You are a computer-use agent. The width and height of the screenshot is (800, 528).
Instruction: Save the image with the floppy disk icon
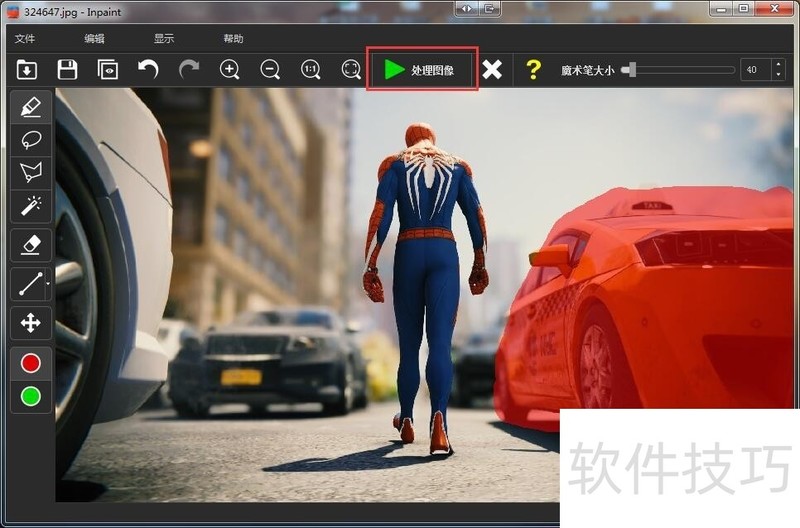click(x=67, y=70)
